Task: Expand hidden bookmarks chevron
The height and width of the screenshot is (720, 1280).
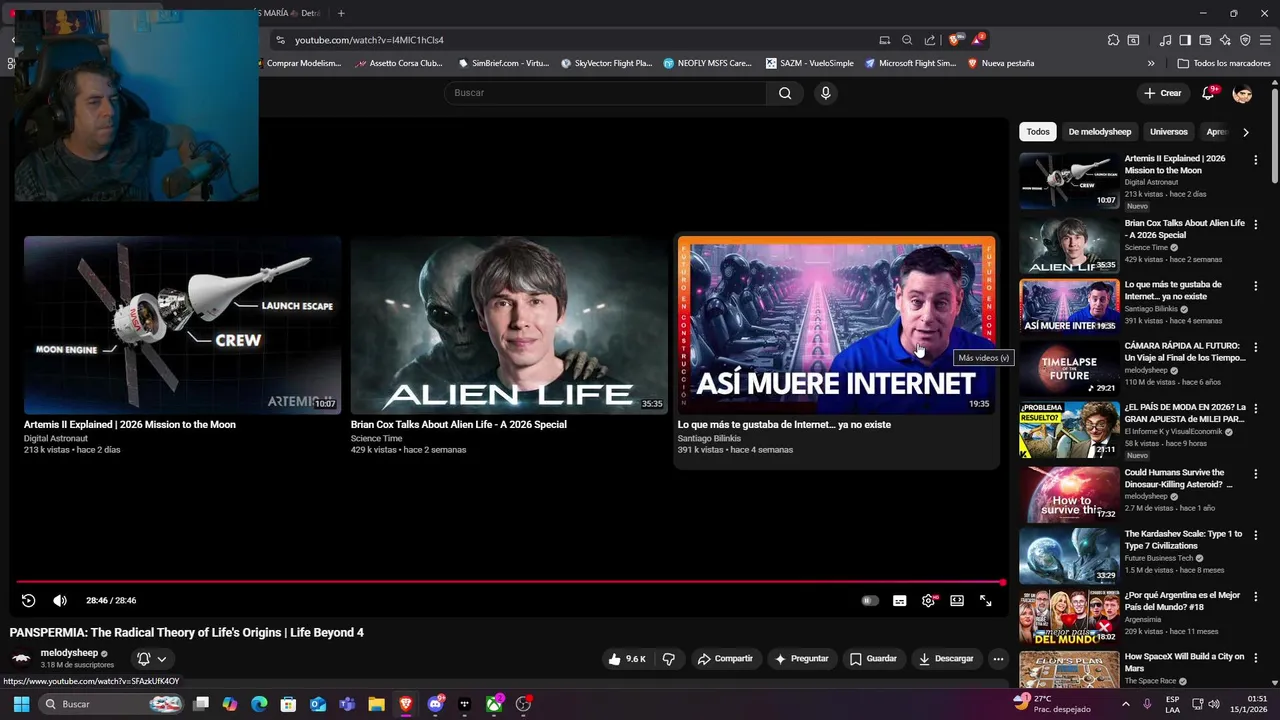Action: coord(1151,63)
